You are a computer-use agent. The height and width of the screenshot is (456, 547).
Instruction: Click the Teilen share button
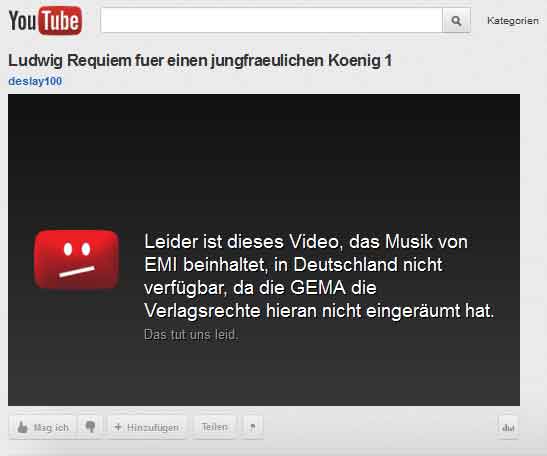(x=215, y=426)
